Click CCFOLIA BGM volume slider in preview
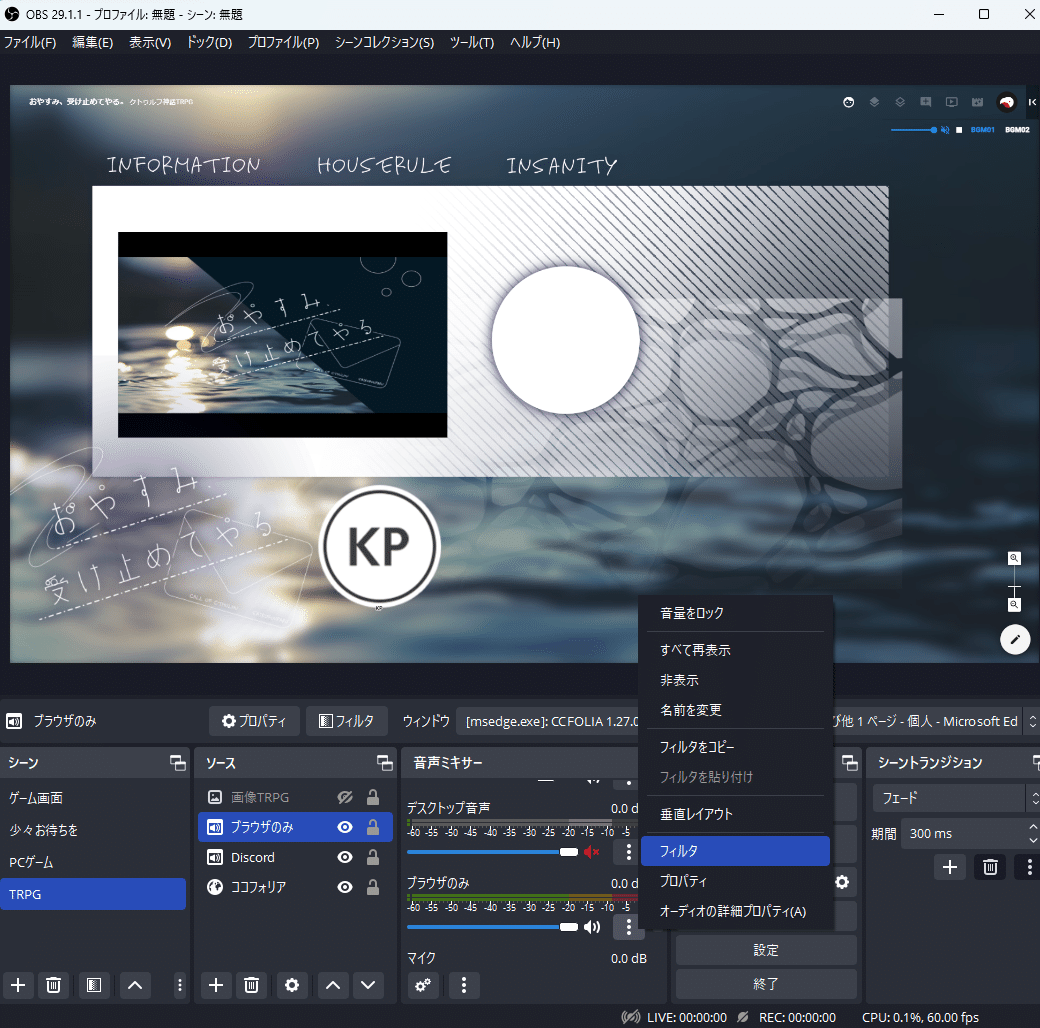Image resolution: width=1040 pixels, height=1028 pixels. tap(913, 130)
